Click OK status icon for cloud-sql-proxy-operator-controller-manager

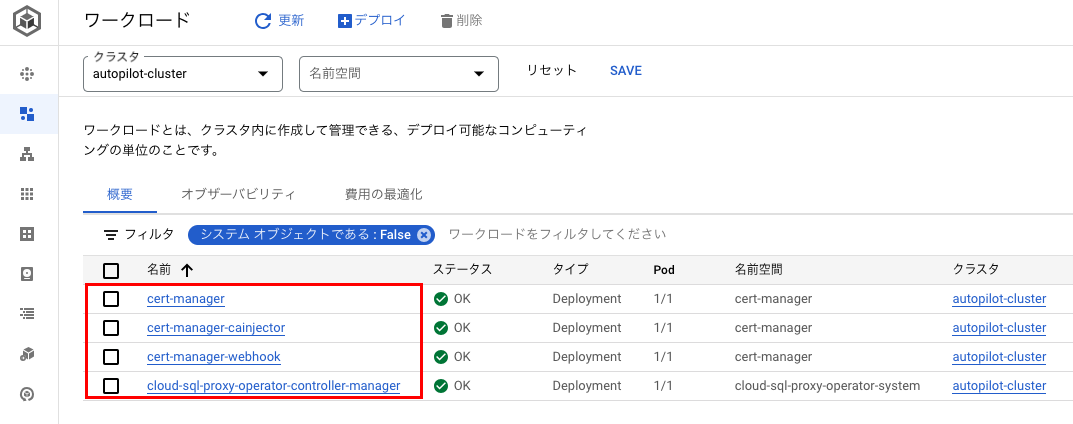click(x=441, y=386)
